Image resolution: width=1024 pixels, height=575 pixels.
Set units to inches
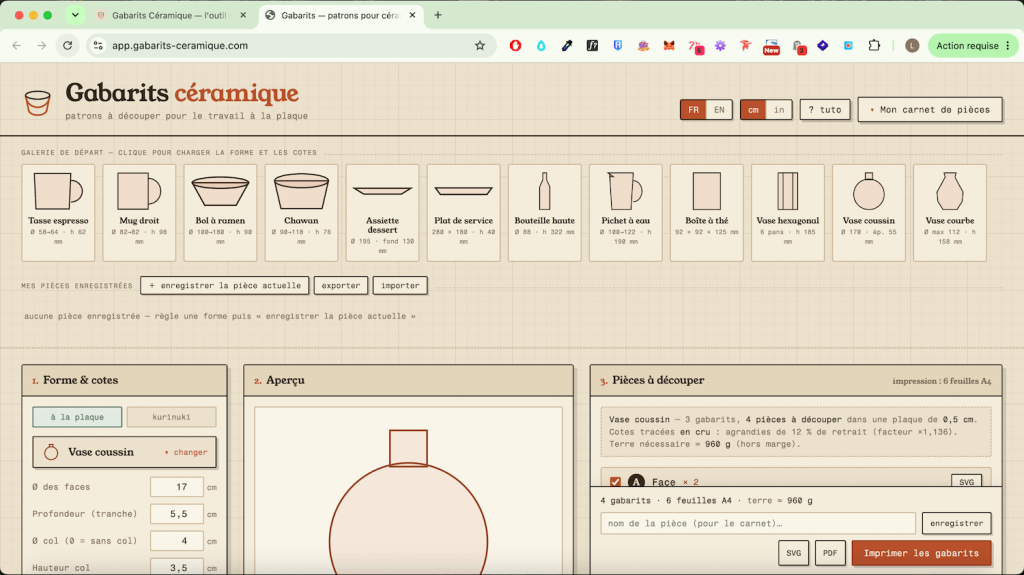(779, 110)
